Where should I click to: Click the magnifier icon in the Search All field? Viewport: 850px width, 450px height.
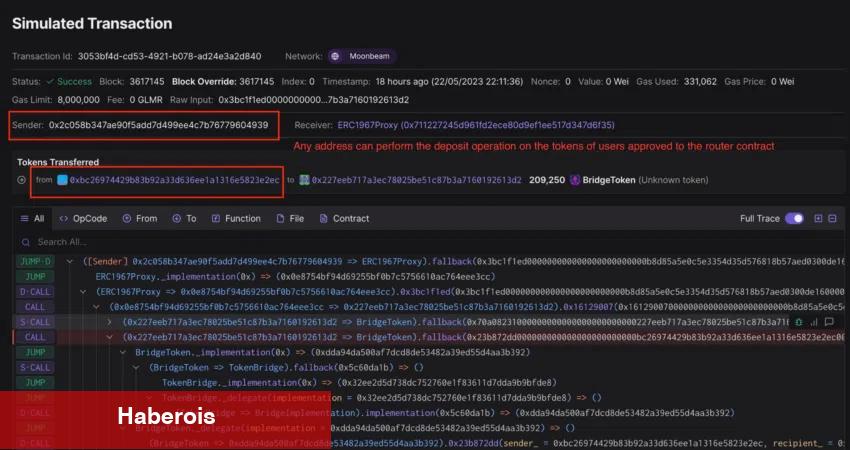click(25, 242)
